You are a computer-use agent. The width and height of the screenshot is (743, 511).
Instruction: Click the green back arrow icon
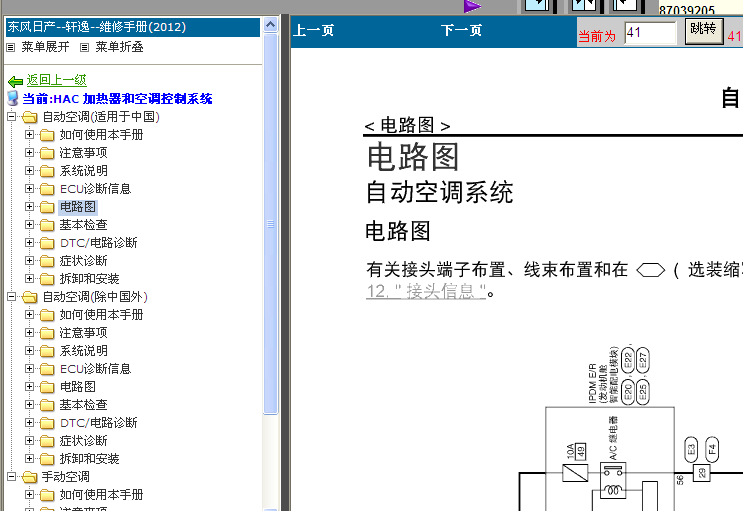tap(15, 82)
